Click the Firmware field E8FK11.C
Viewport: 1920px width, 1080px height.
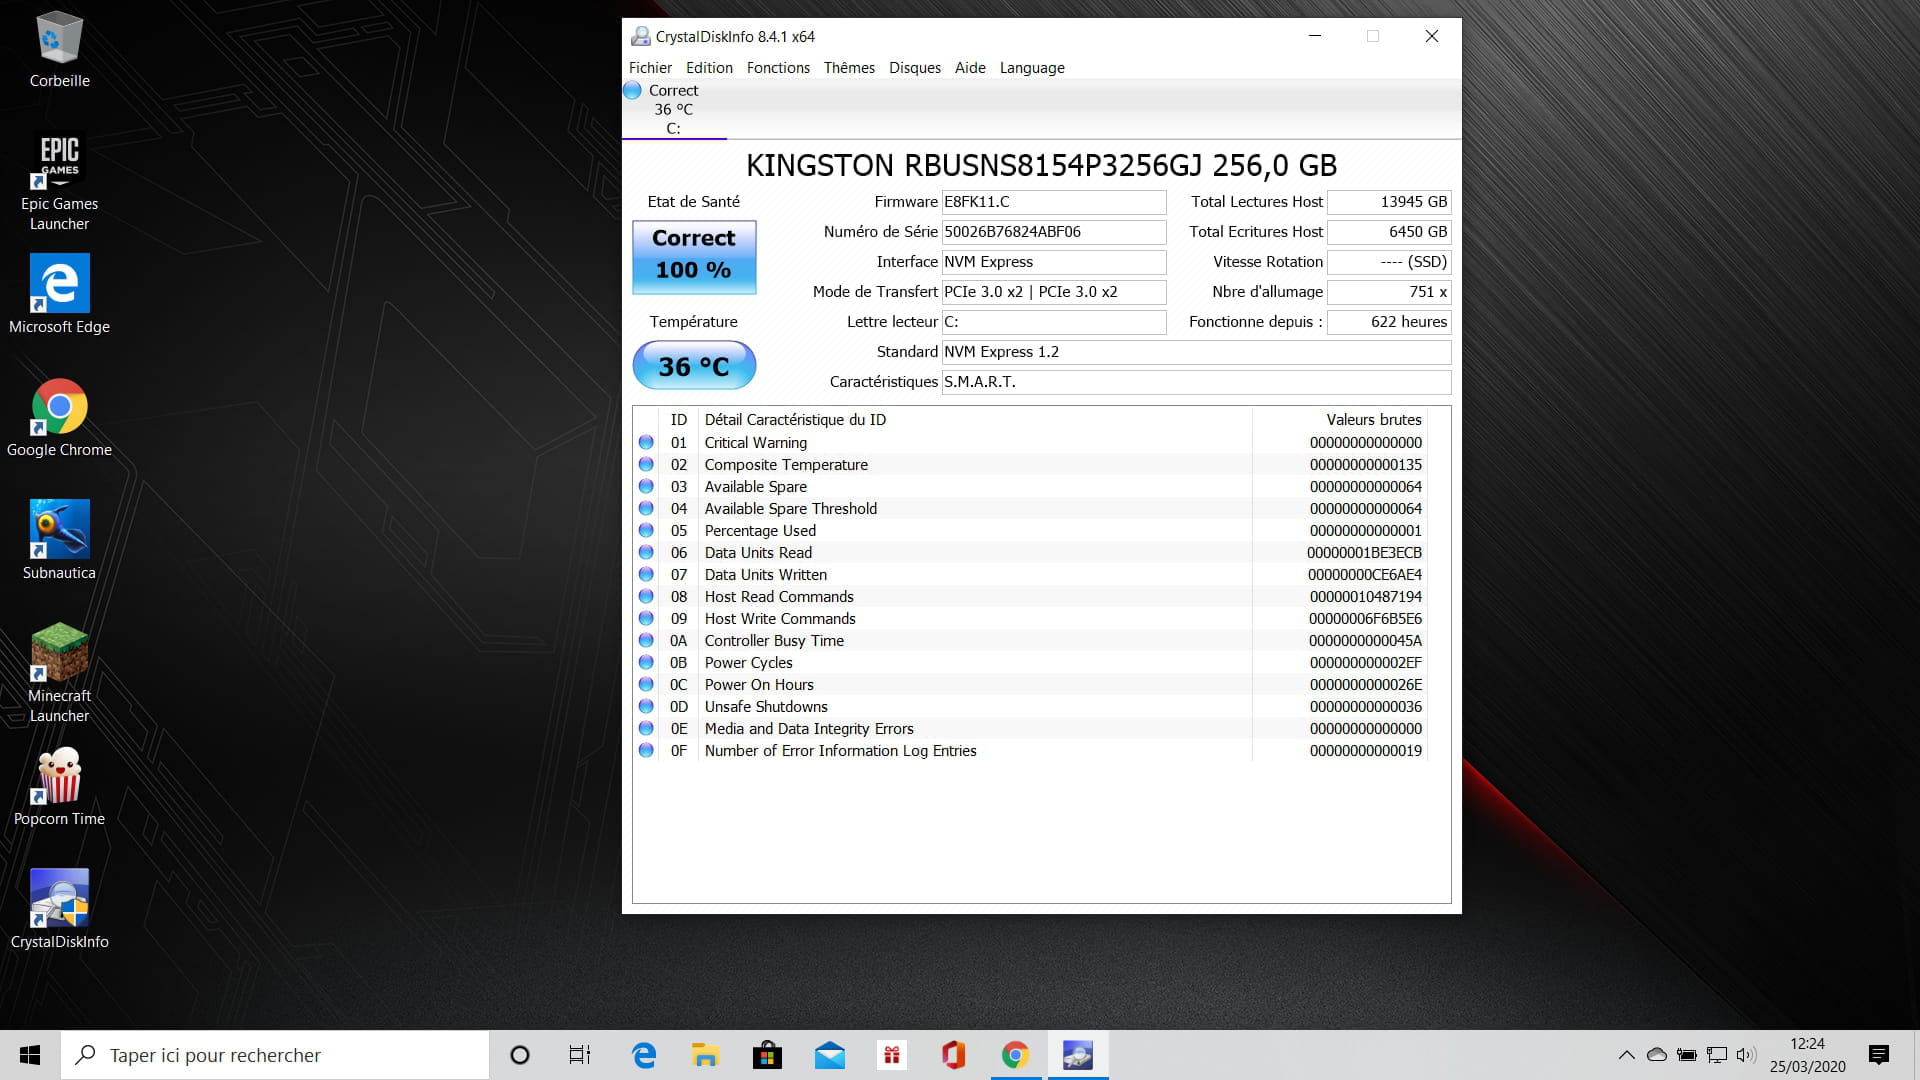[x=1054, y=202]
